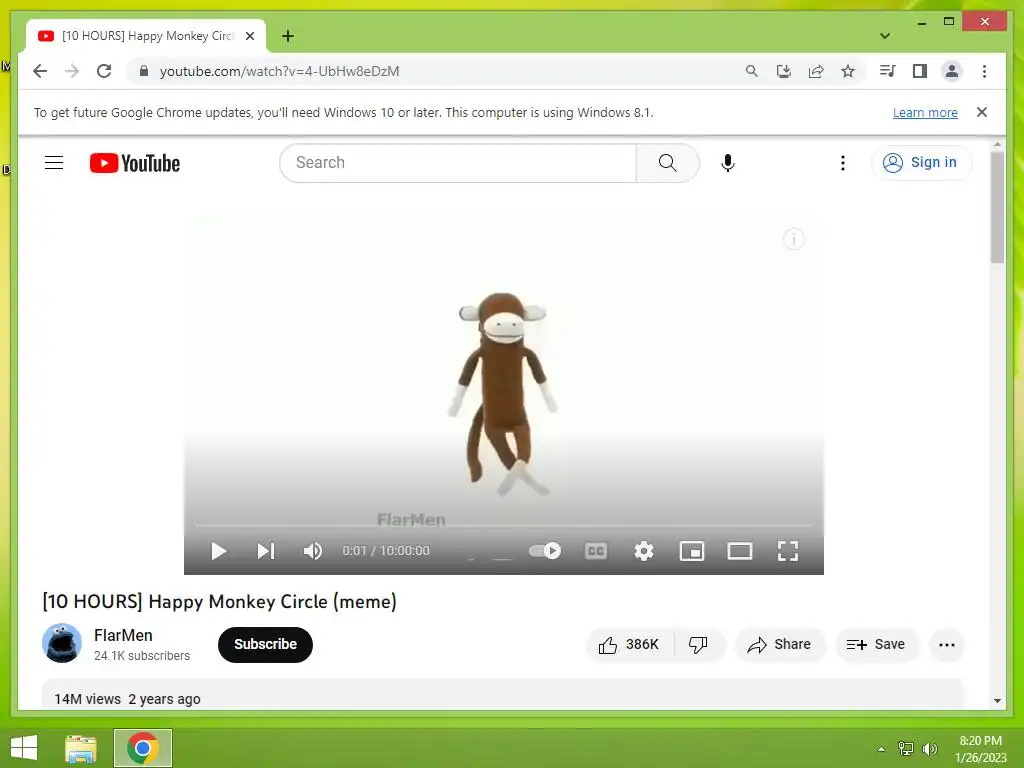
Task: Close the Happy Monkey Circle tab
Action: (x=249, y=36)
